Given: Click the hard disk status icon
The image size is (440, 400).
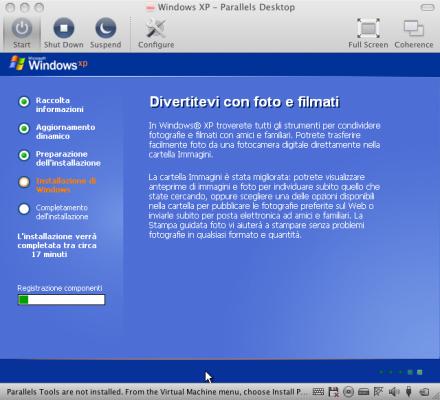Looking at the screenshot, I should [x=363, y=392].
